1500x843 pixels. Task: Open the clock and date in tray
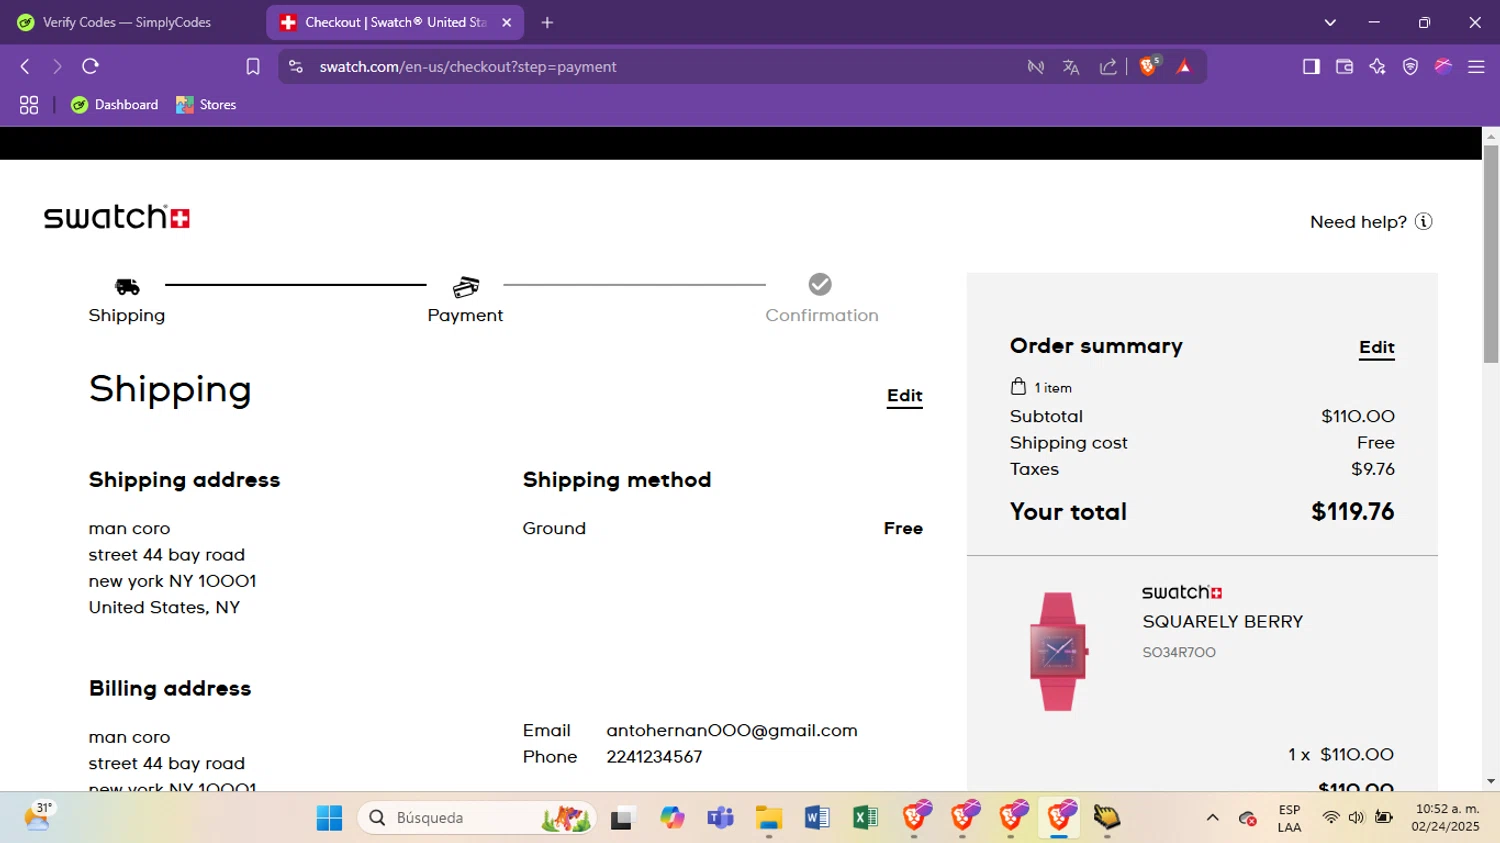(x=1446, y=818)
